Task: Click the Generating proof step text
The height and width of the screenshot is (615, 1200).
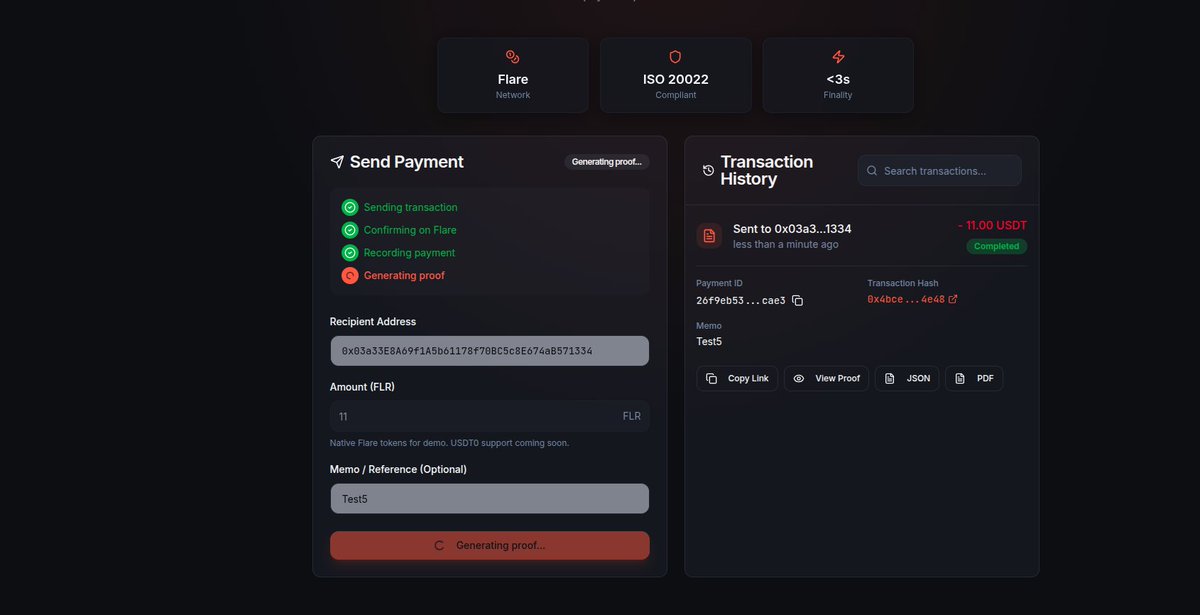Action: coord(404,276)
